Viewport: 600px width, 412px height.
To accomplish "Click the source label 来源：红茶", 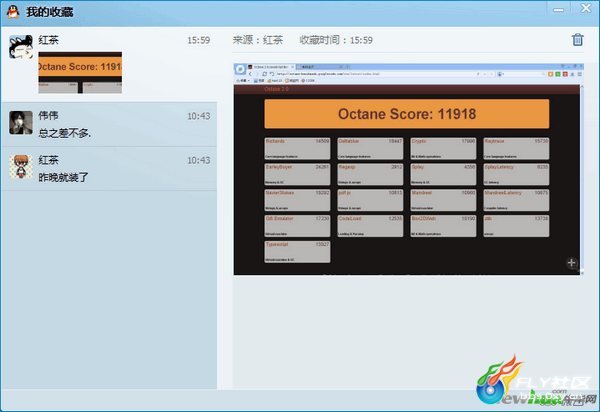I will pyautogui.click(x=258, y=40).
